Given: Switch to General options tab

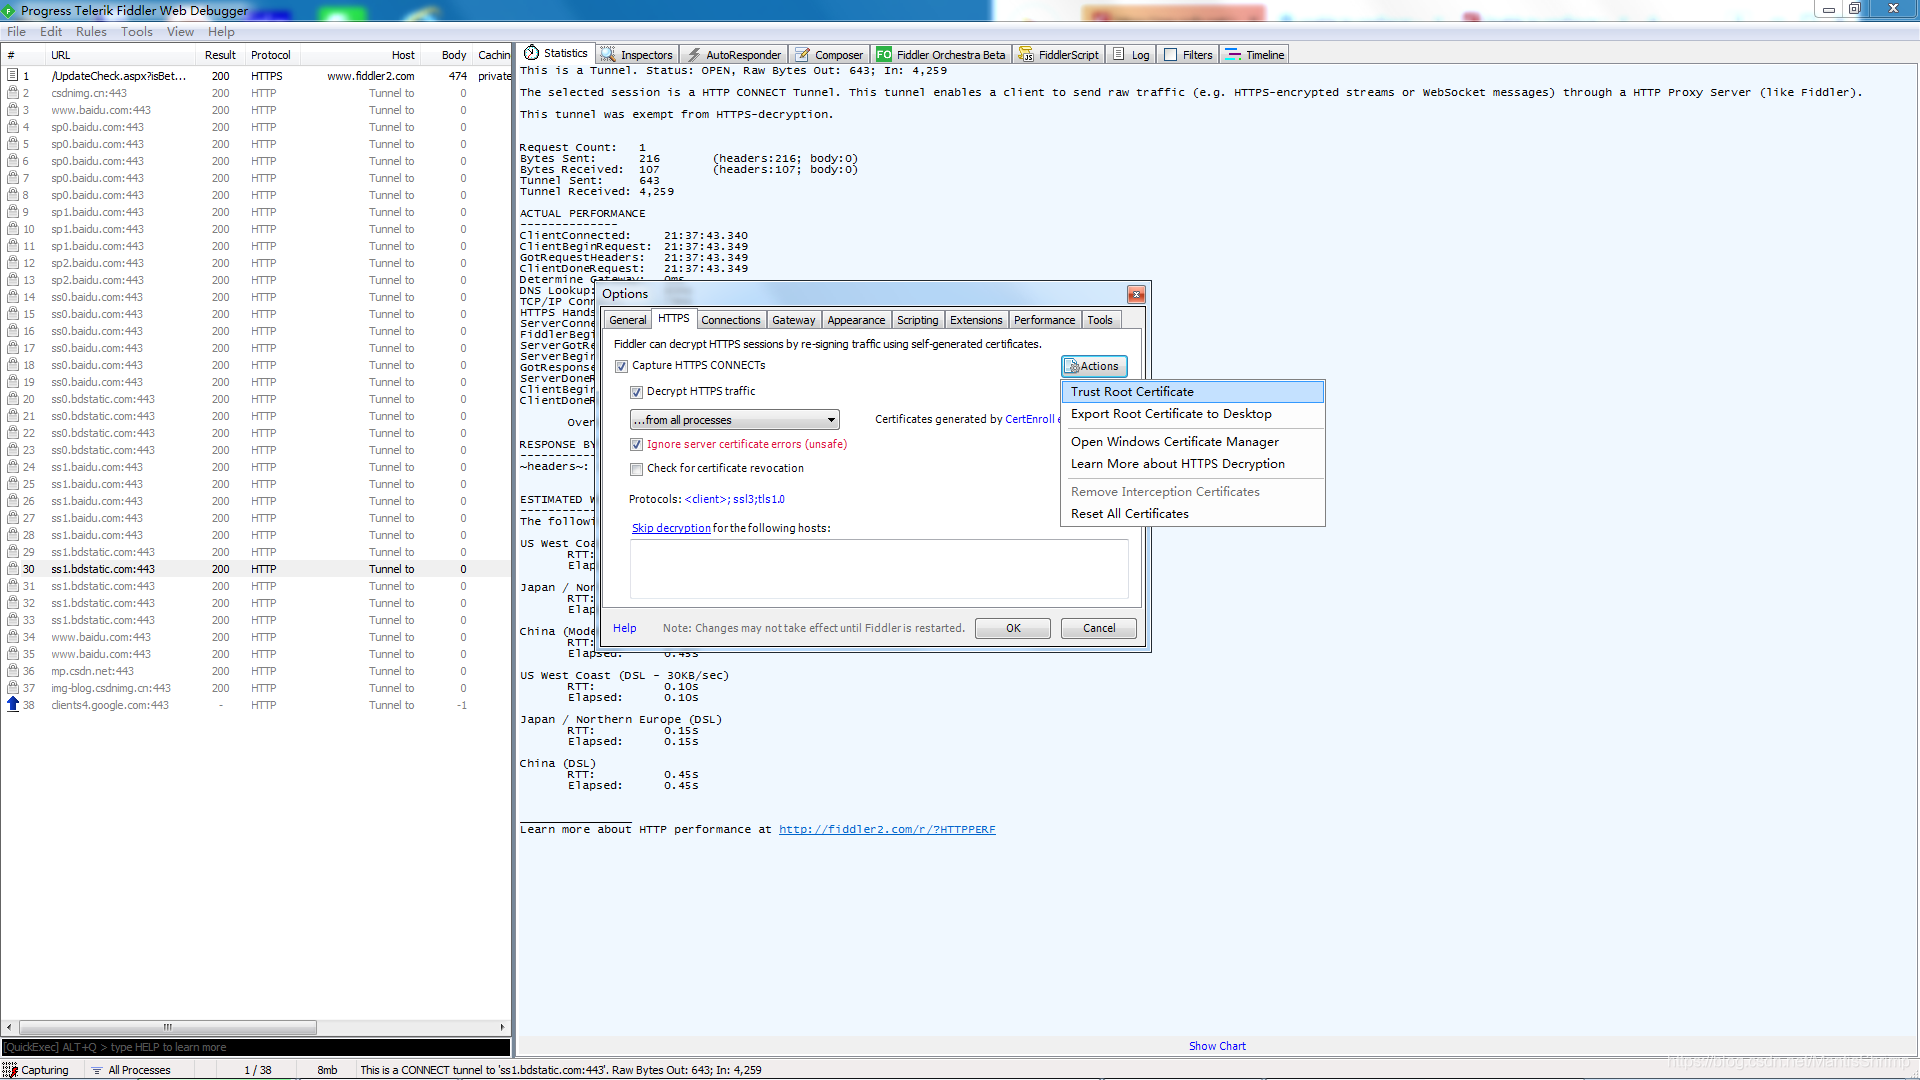Looking at the screenshot, I should (628, 320).
